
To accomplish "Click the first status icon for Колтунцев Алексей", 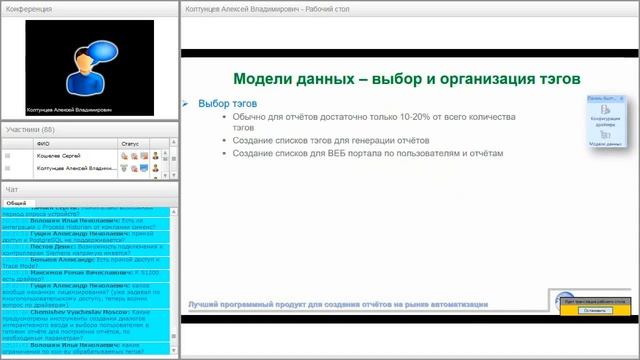I will (124, 168).
